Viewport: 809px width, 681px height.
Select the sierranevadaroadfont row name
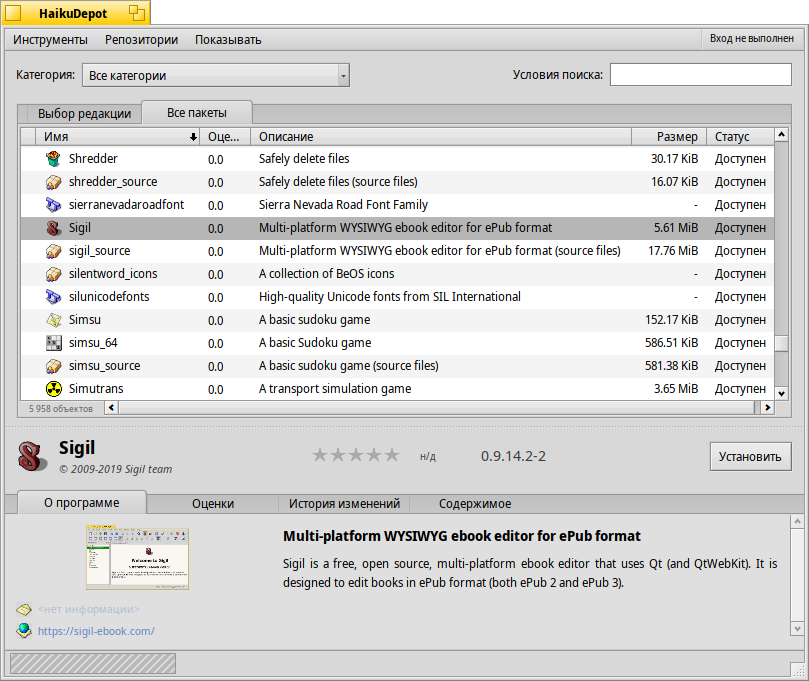click(x=126, y=205)
